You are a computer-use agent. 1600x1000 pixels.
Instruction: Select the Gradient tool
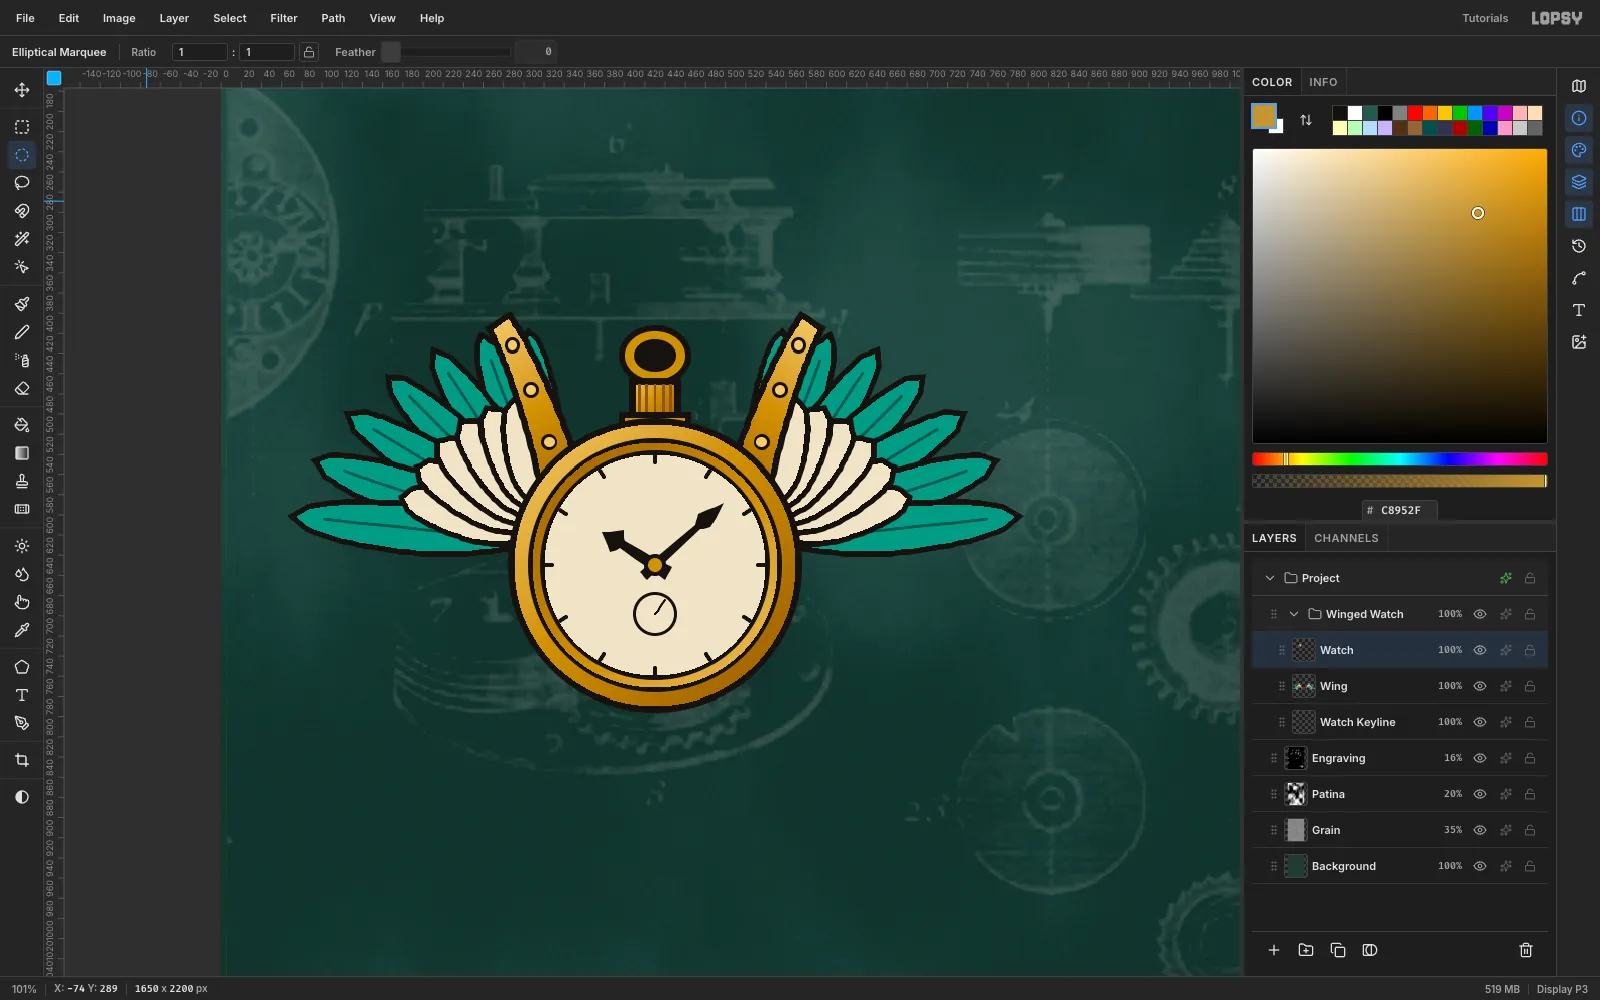[x=22, y=453]
